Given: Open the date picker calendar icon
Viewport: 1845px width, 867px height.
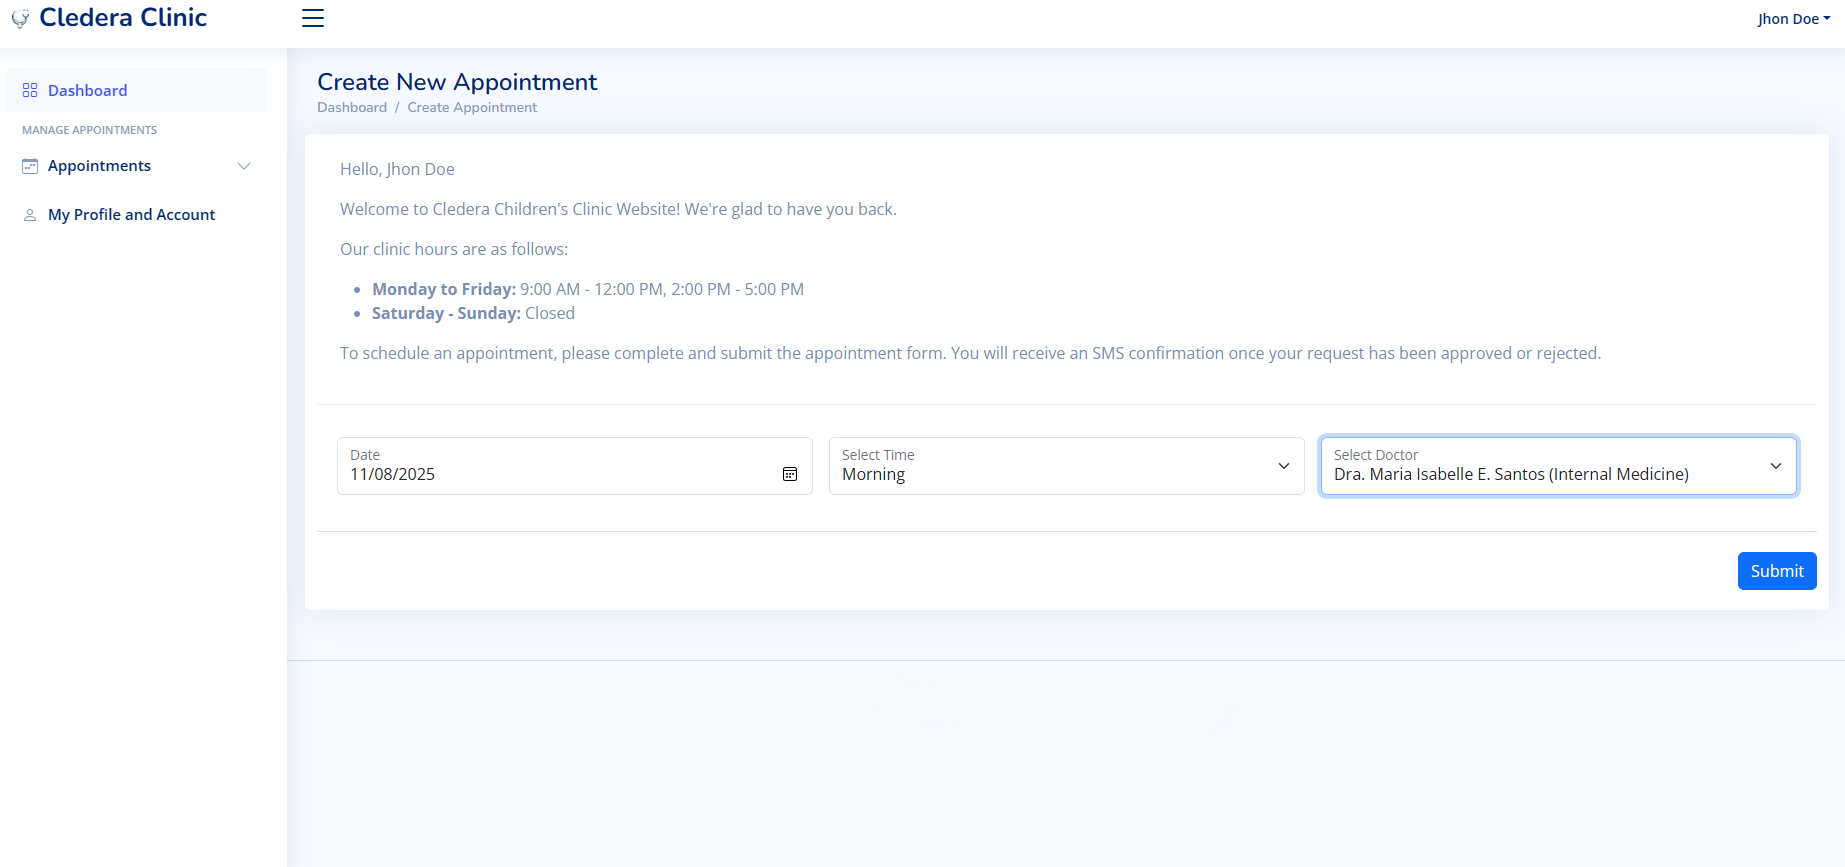Looking at the screenshot, I should (x=790, y=474).
